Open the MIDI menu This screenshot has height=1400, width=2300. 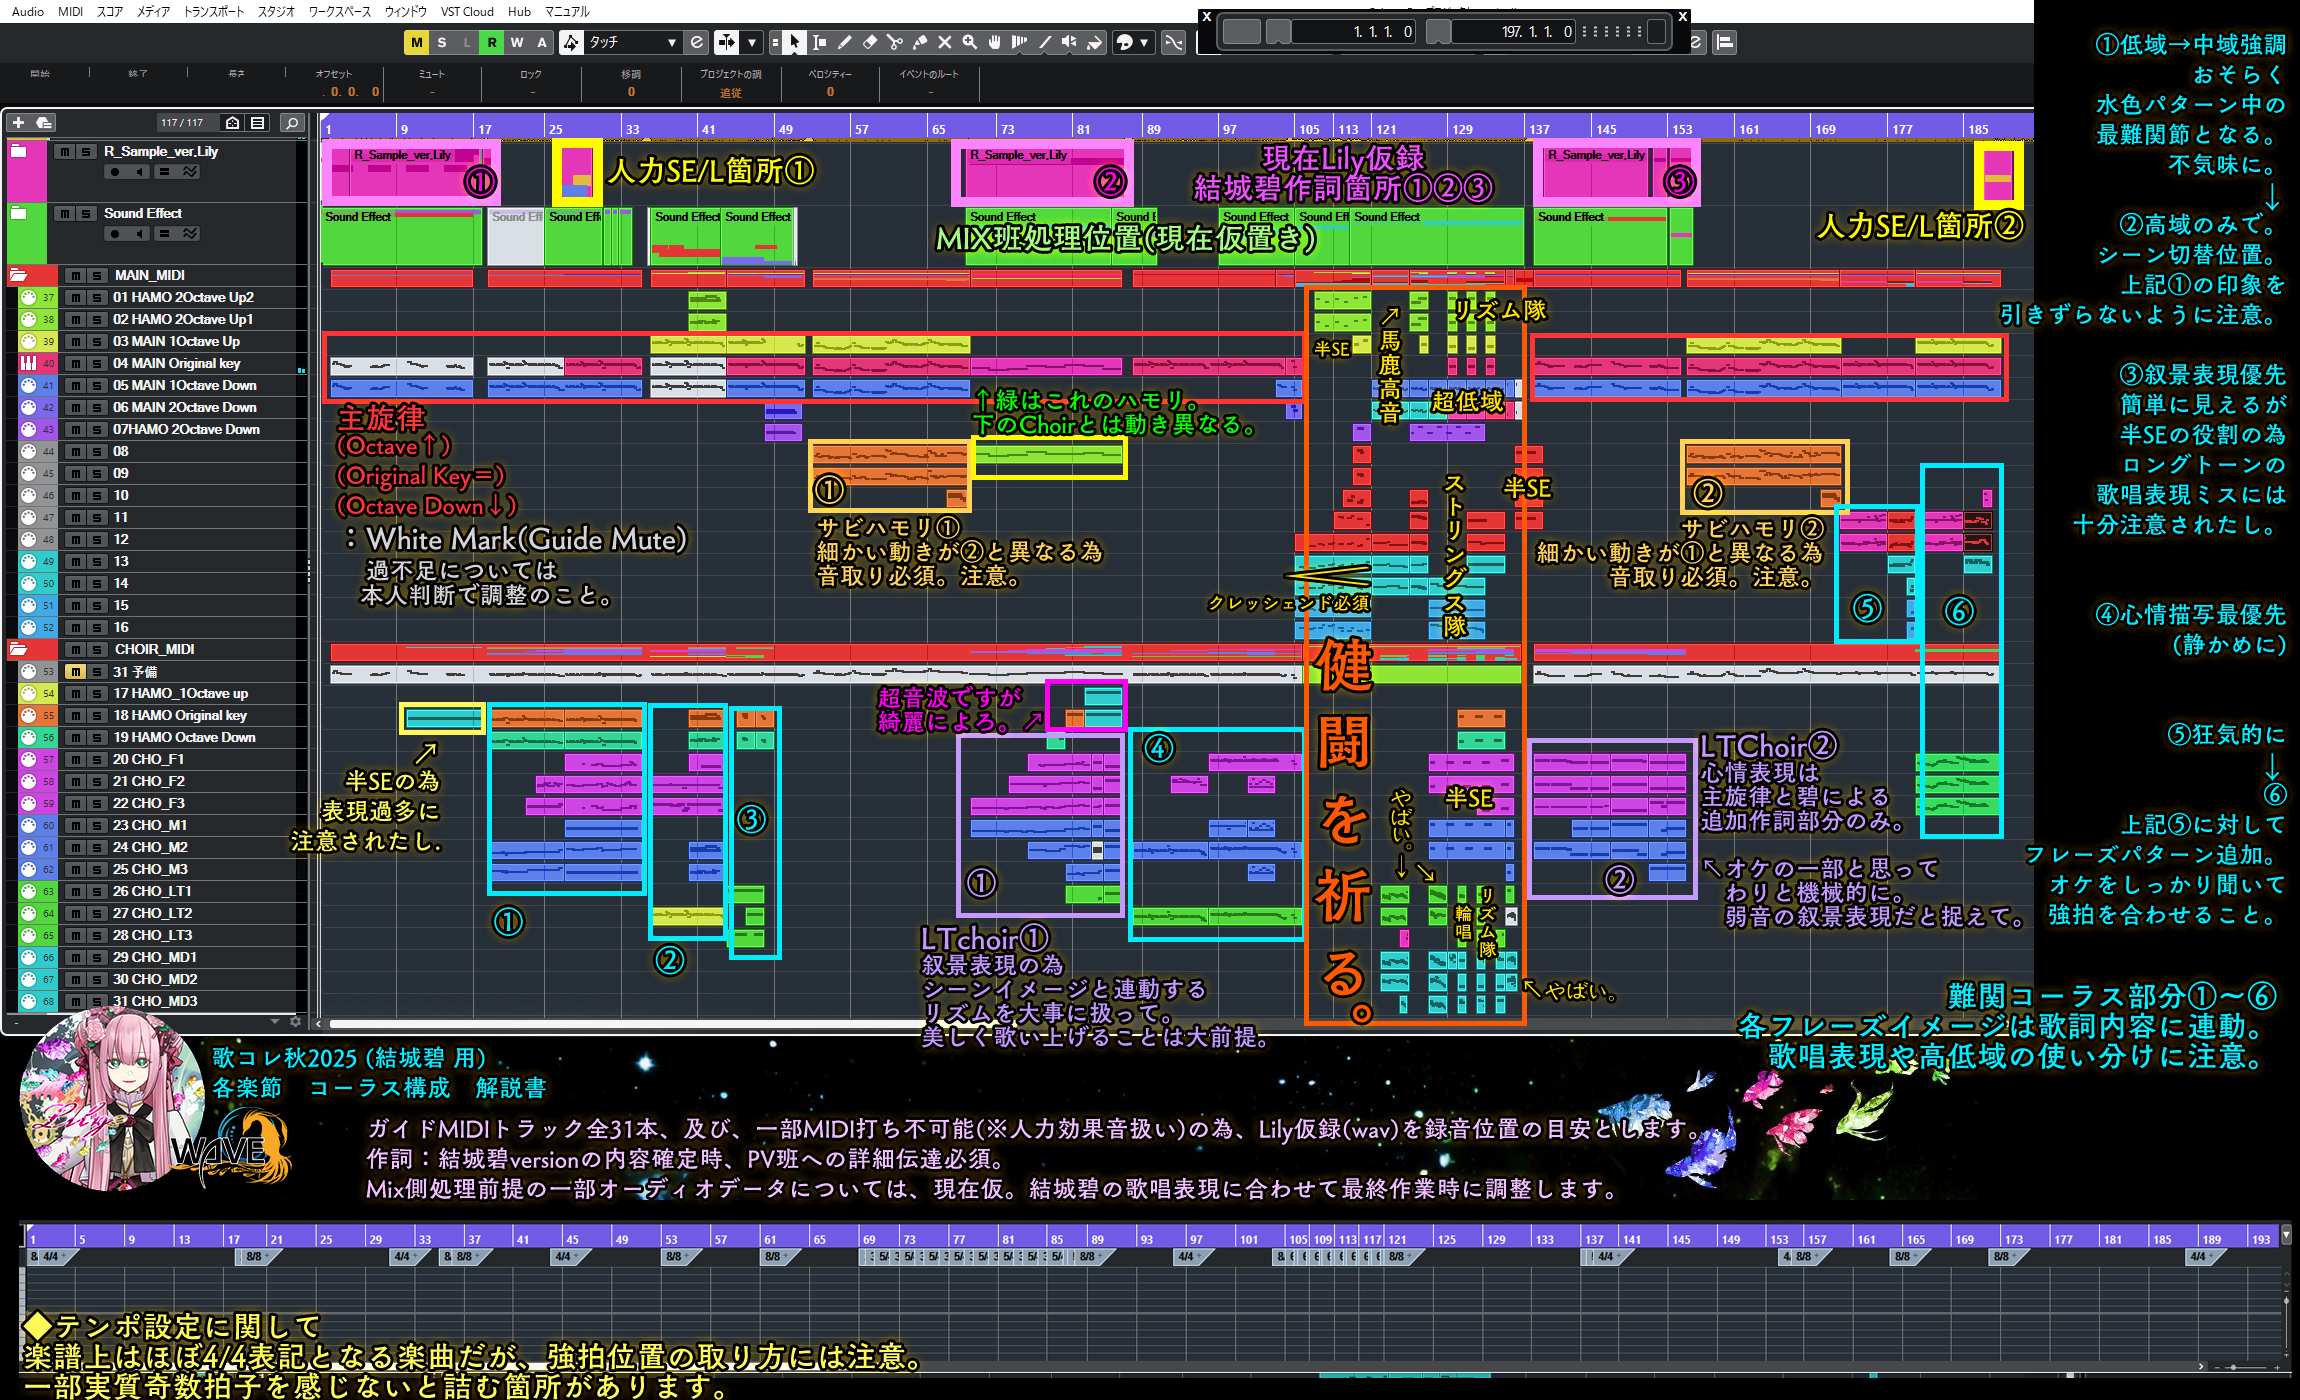(x=70, y=12)
